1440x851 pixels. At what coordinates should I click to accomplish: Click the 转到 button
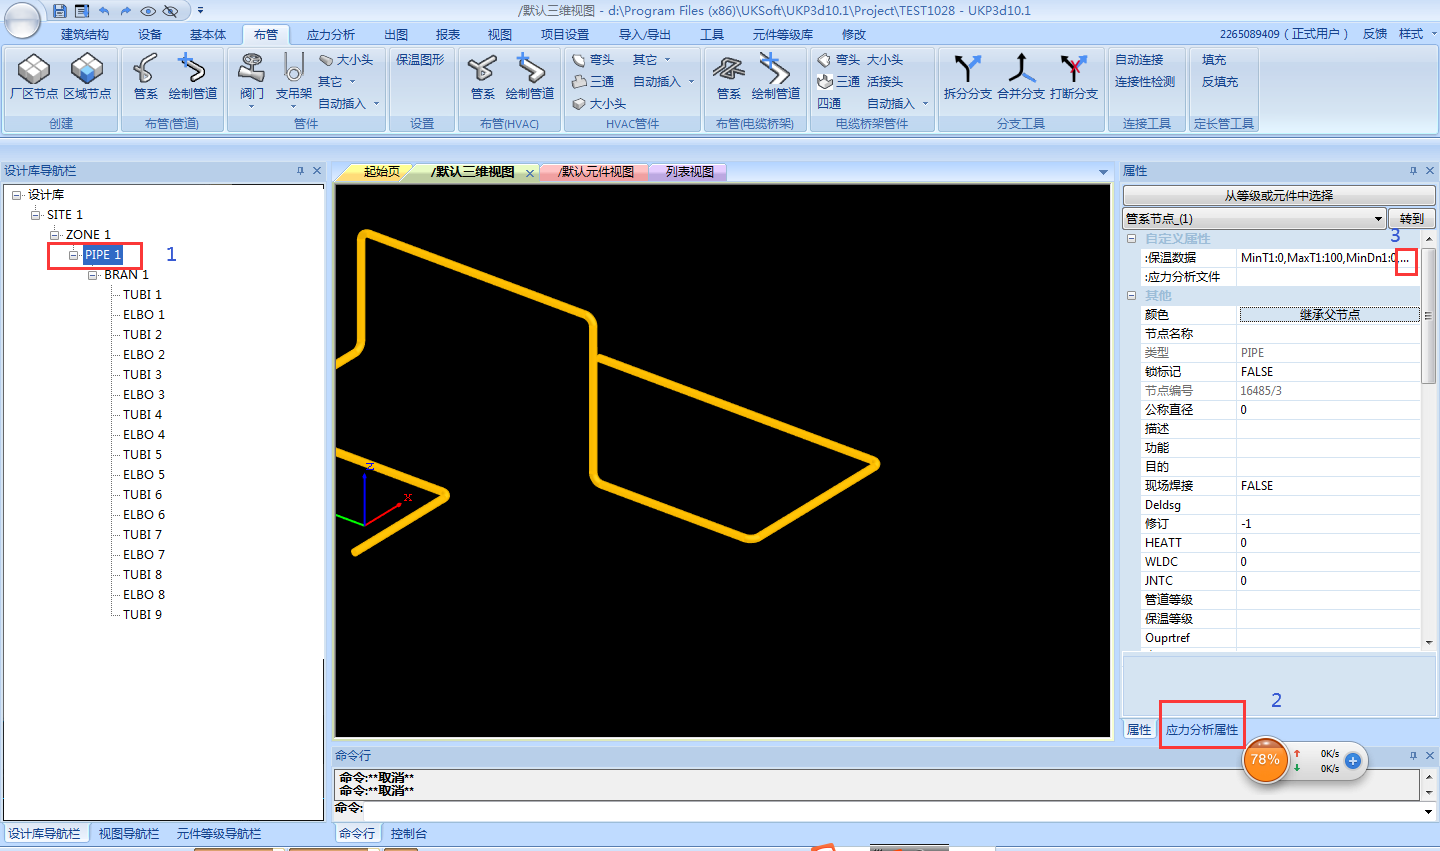point(1412,219)
